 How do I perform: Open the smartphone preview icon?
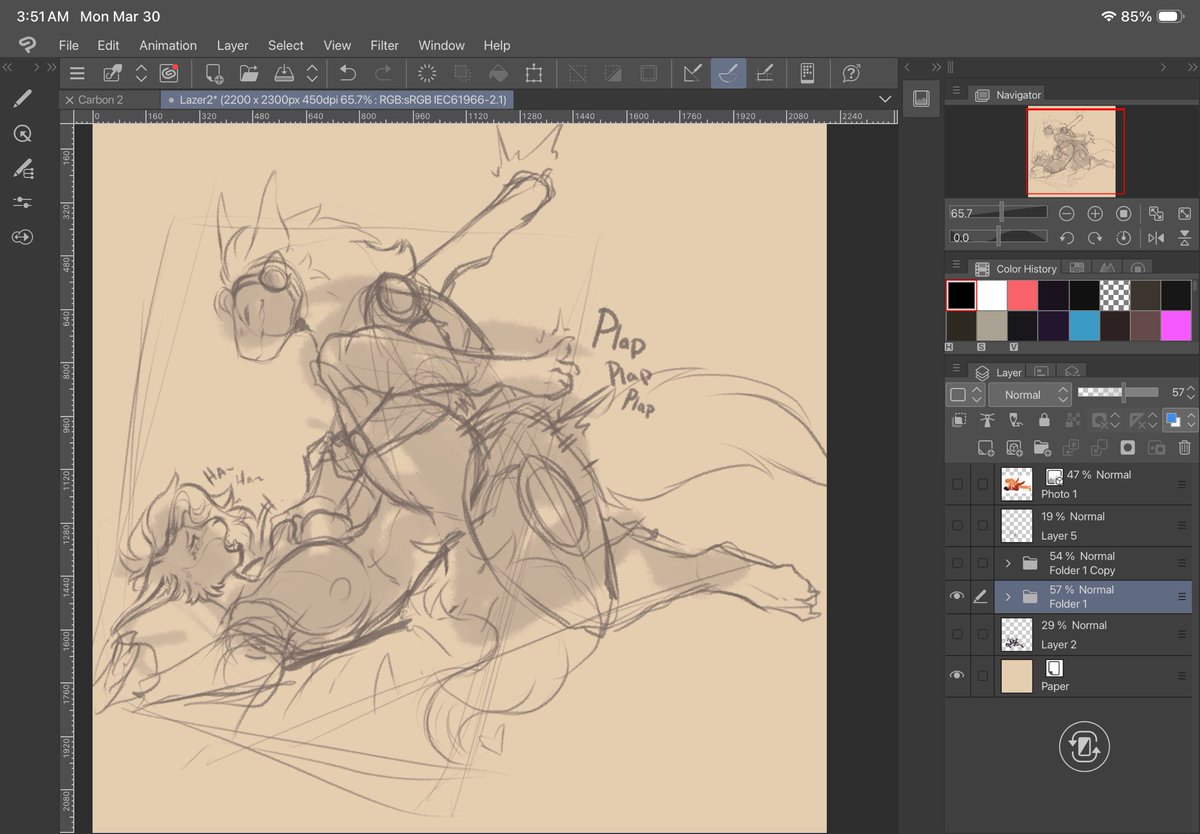point(807,73)
